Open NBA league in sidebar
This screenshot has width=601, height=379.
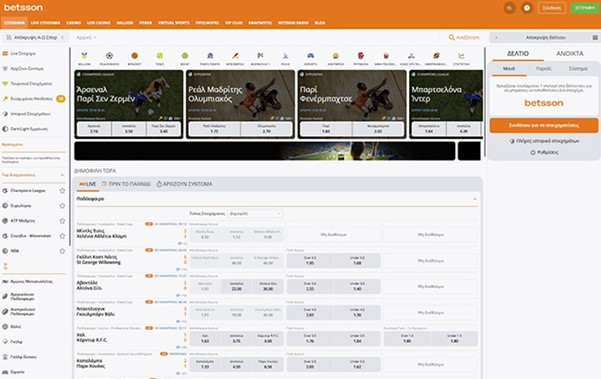click(15, 251)
